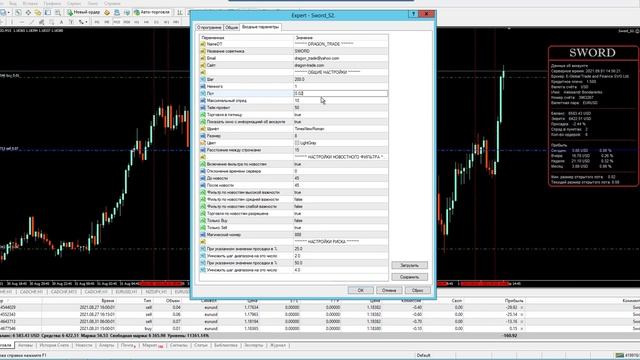Click the help '?' button in Expert dialog
Image resolution: width=640 pixels, height=360 pixels.
[413, 14]
